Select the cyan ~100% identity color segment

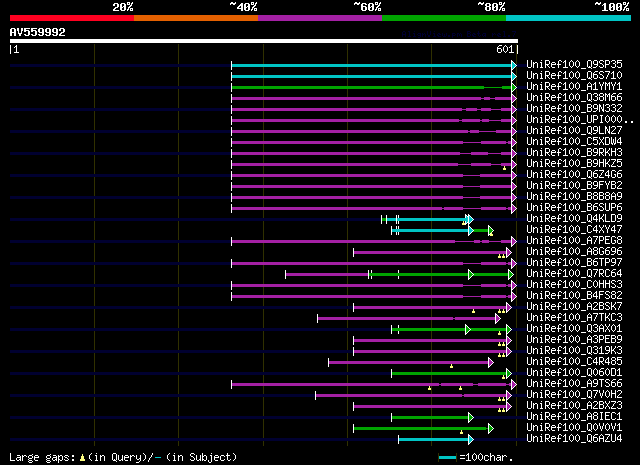click(x=568, y=18)
